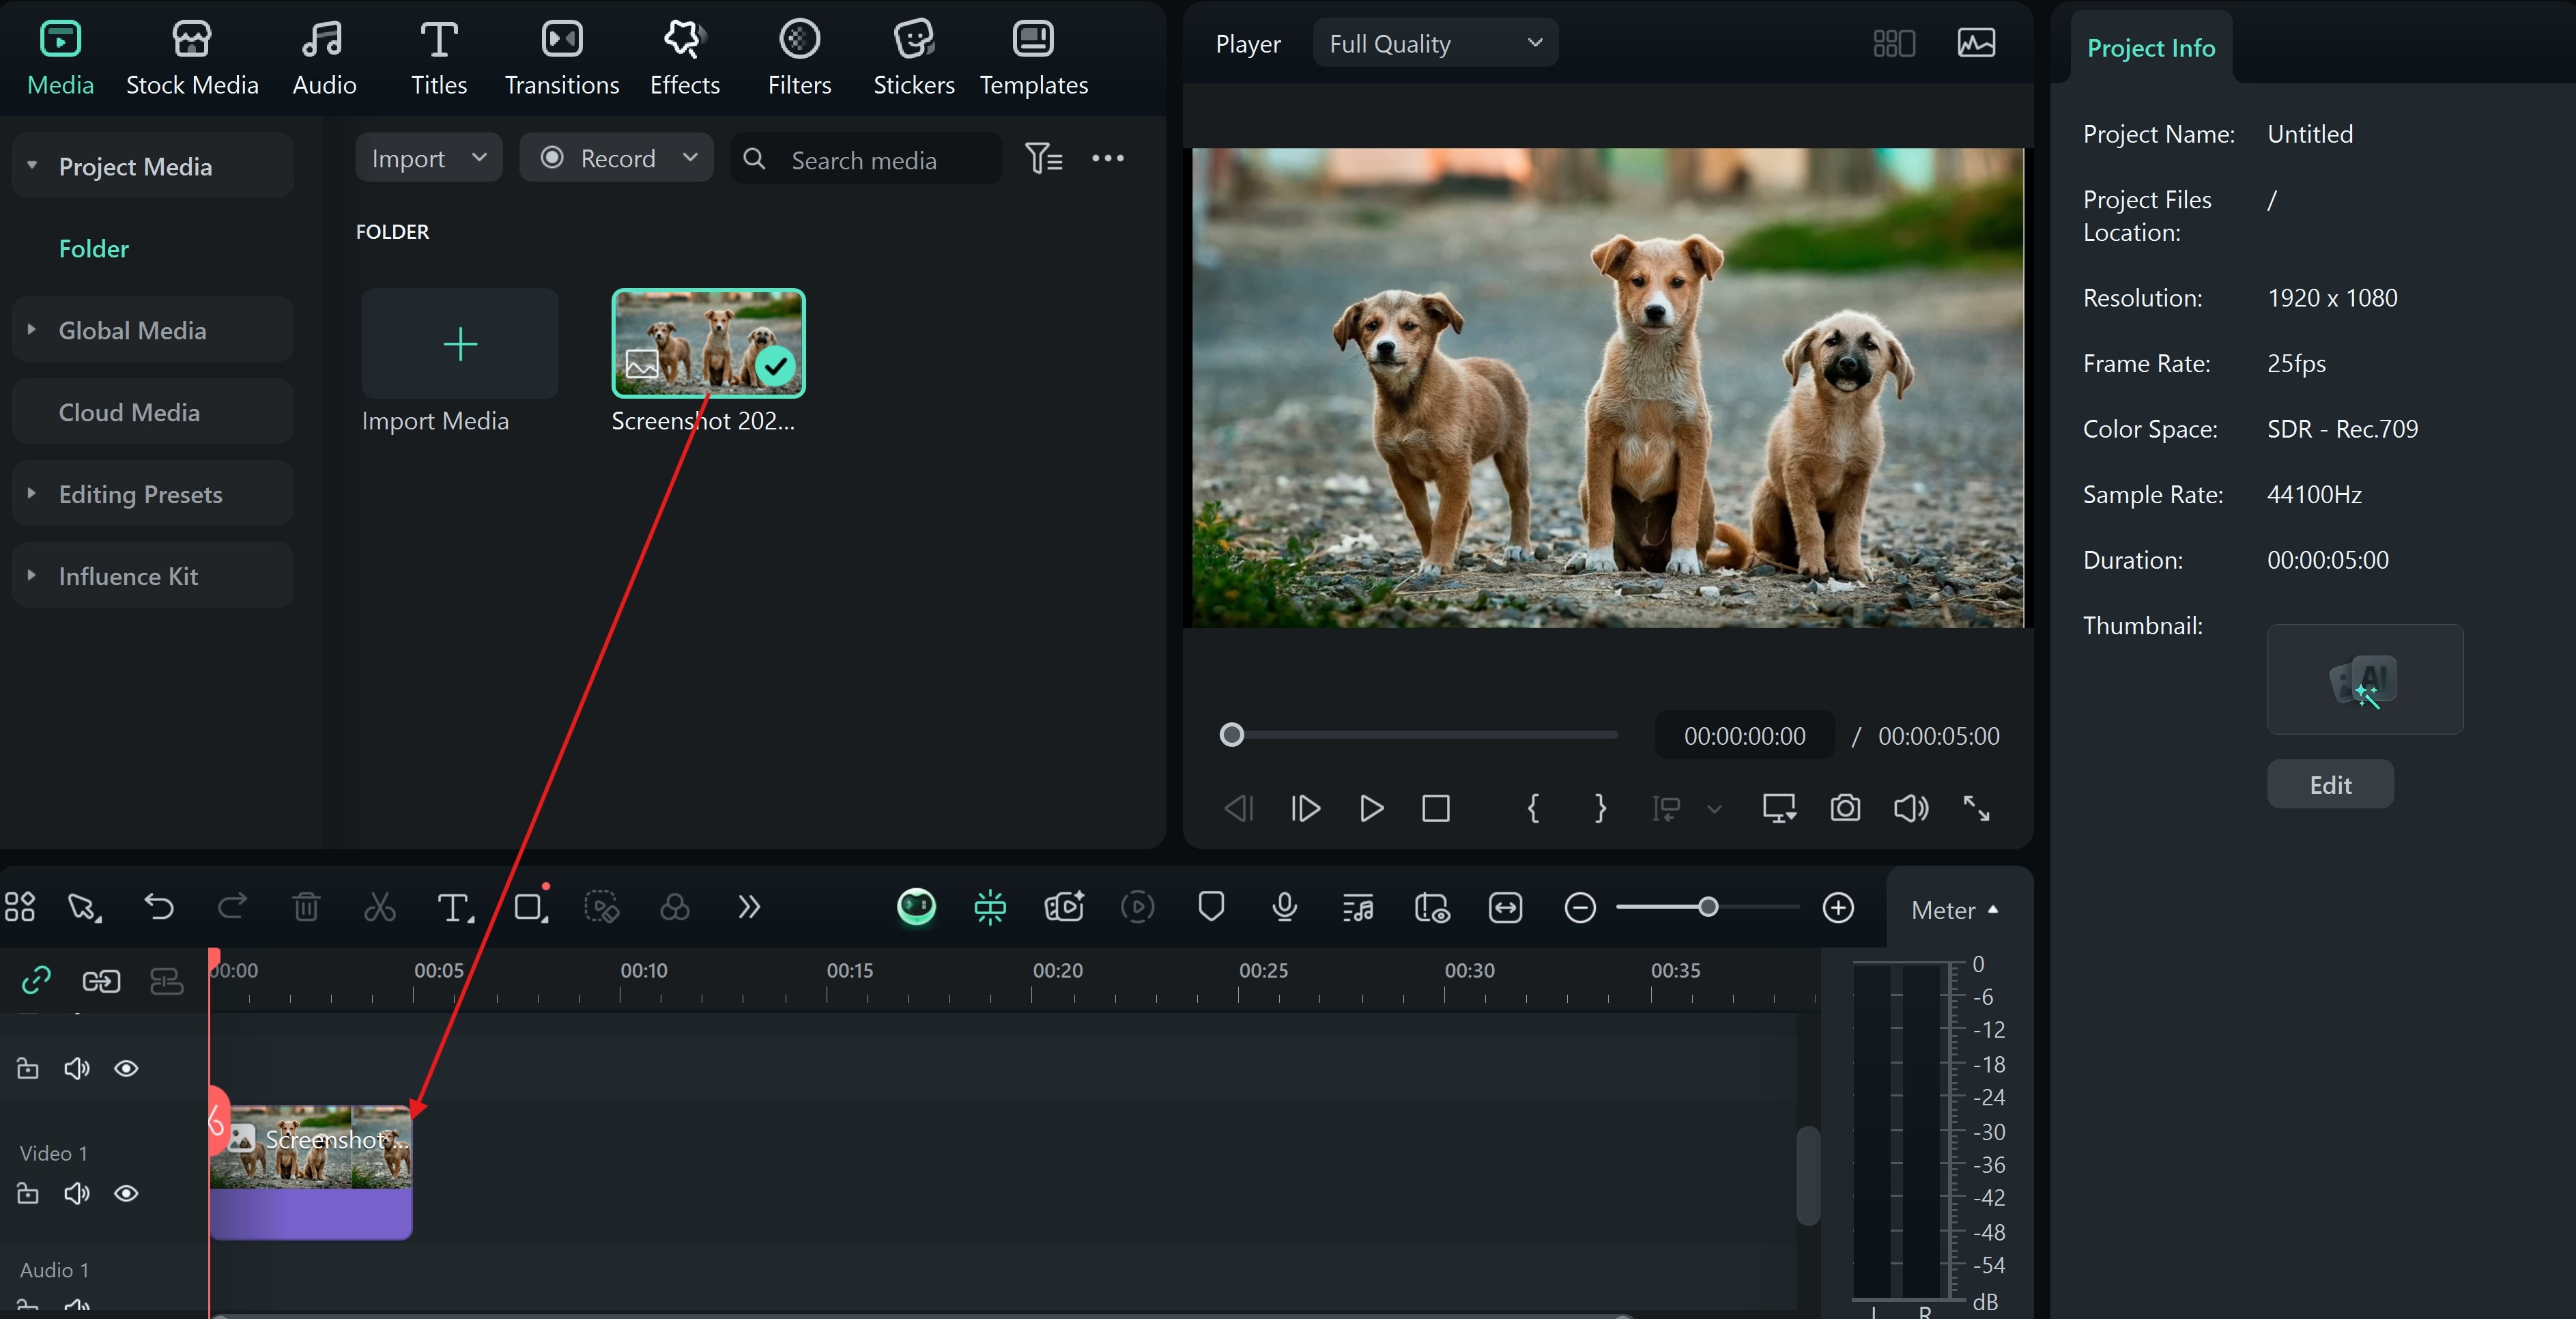
Task: Select Cloud Media in sidebar
Action: [153, 412]
